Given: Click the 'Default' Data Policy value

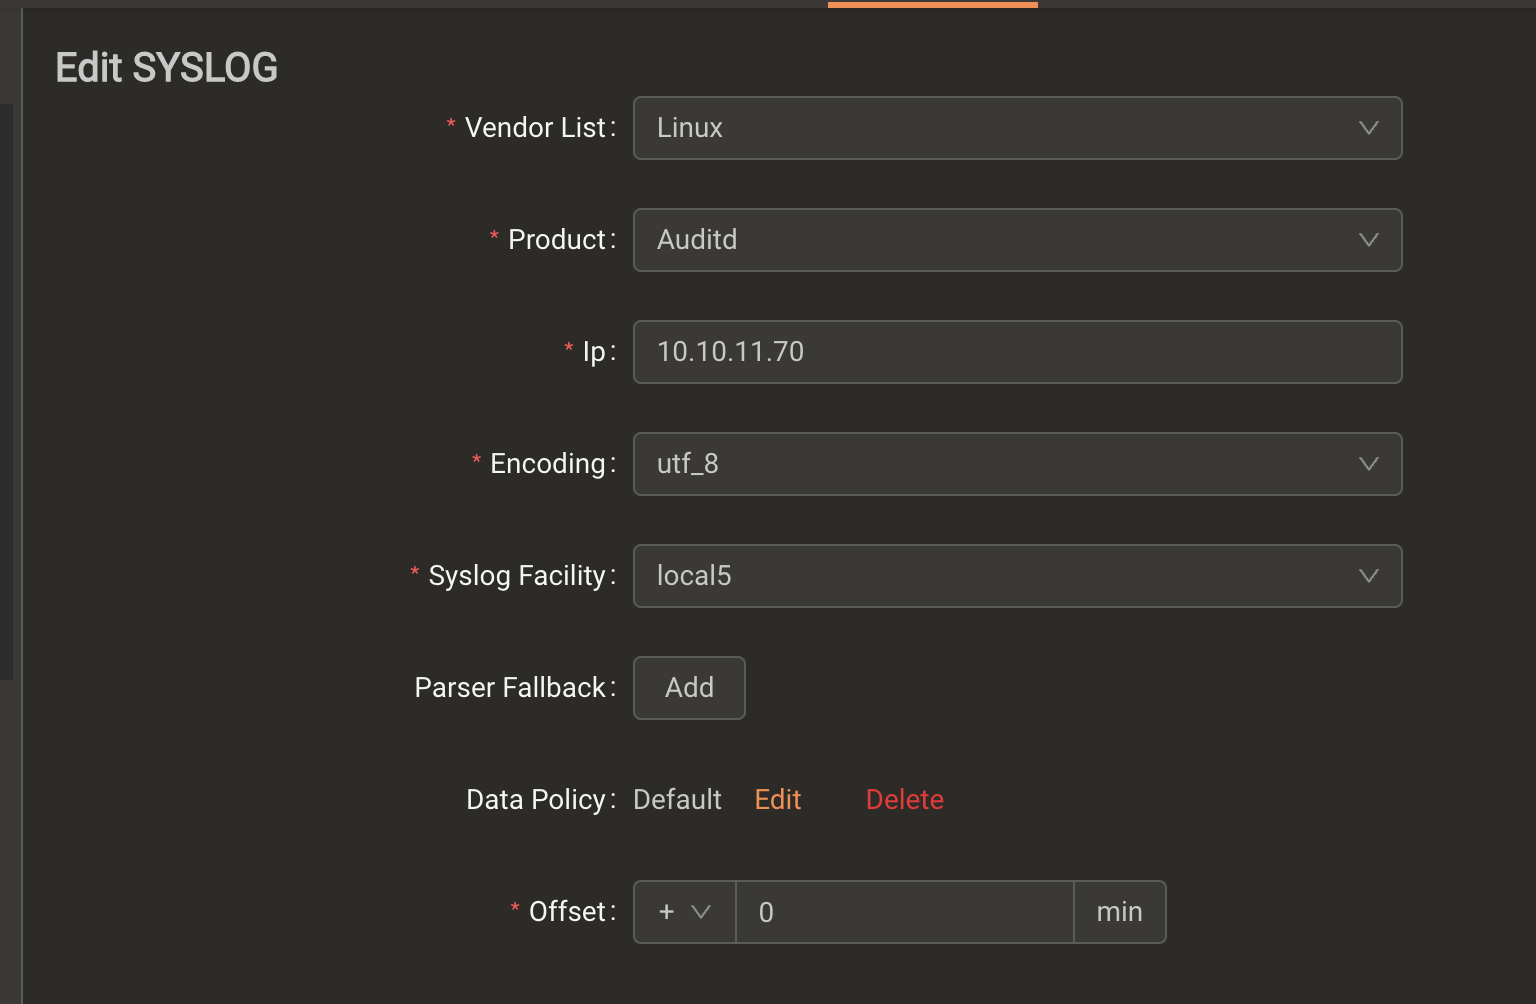Looking at the screenshot, I should pyautogui.click(x=677, y=800).
